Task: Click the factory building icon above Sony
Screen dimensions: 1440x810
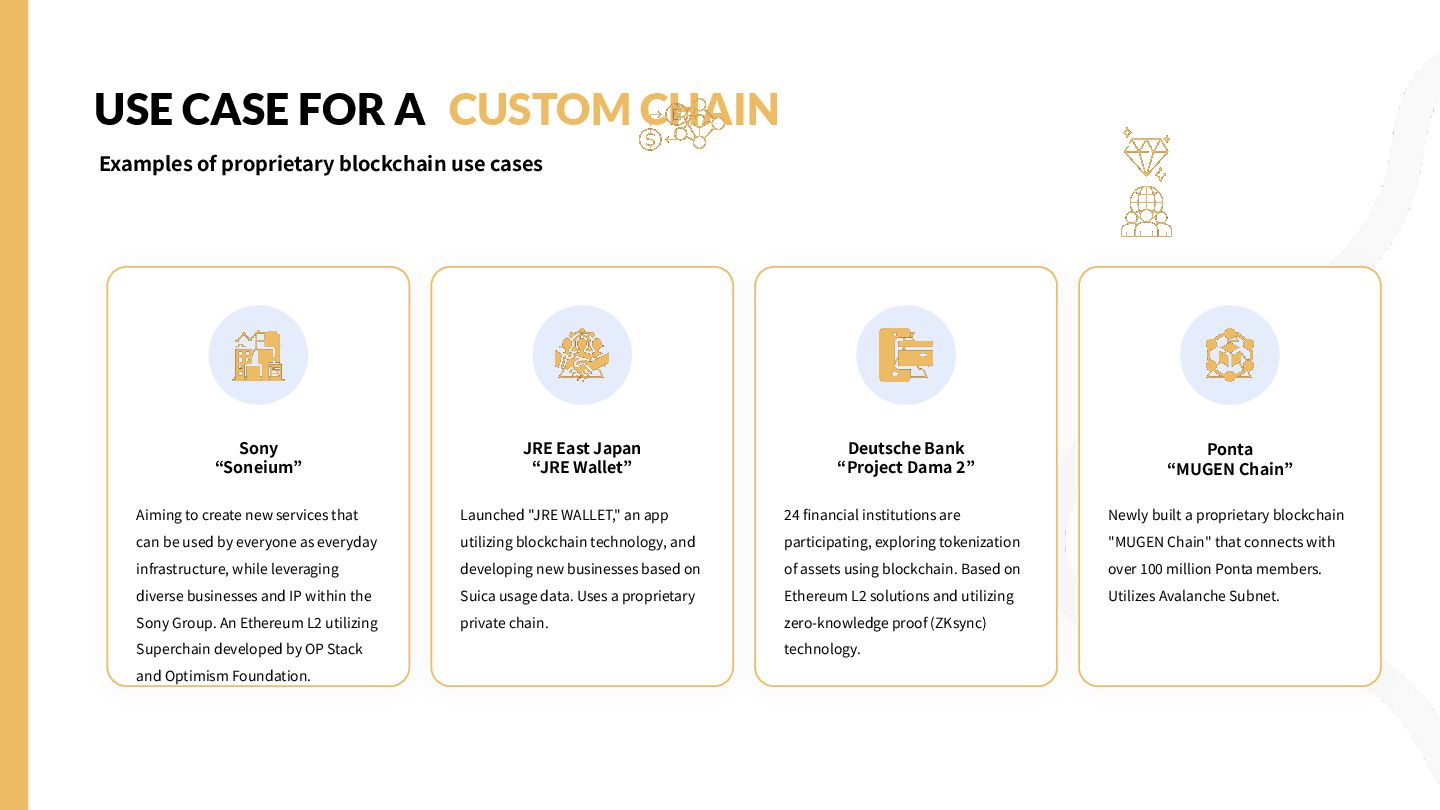Action: tap(258, 356)
